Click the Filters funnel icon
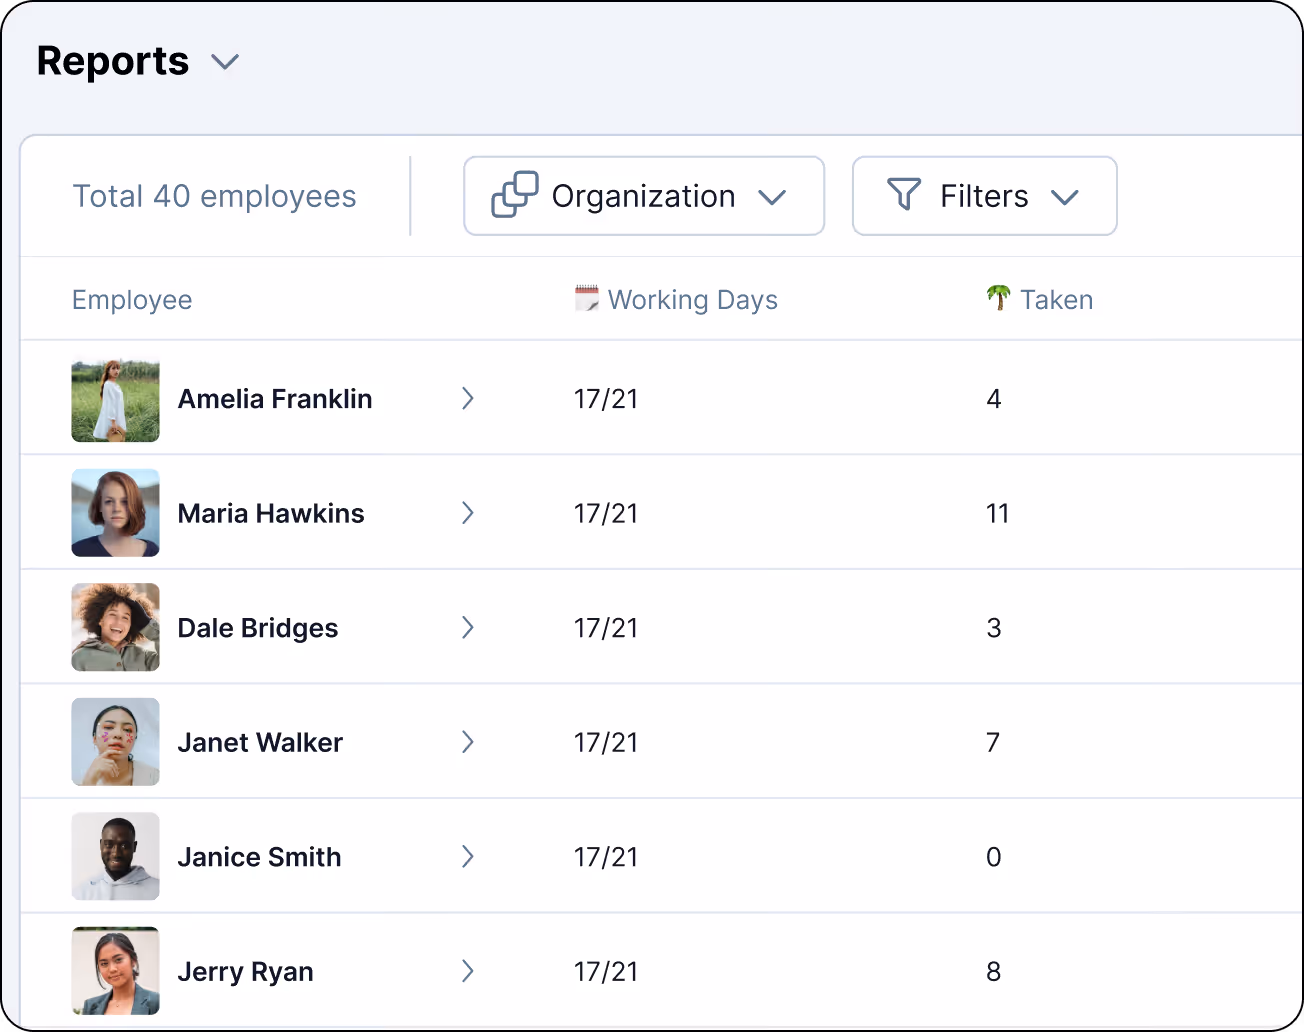Screen dimensions: 1304x1032 pyautogui.click(x=904, y=194)
